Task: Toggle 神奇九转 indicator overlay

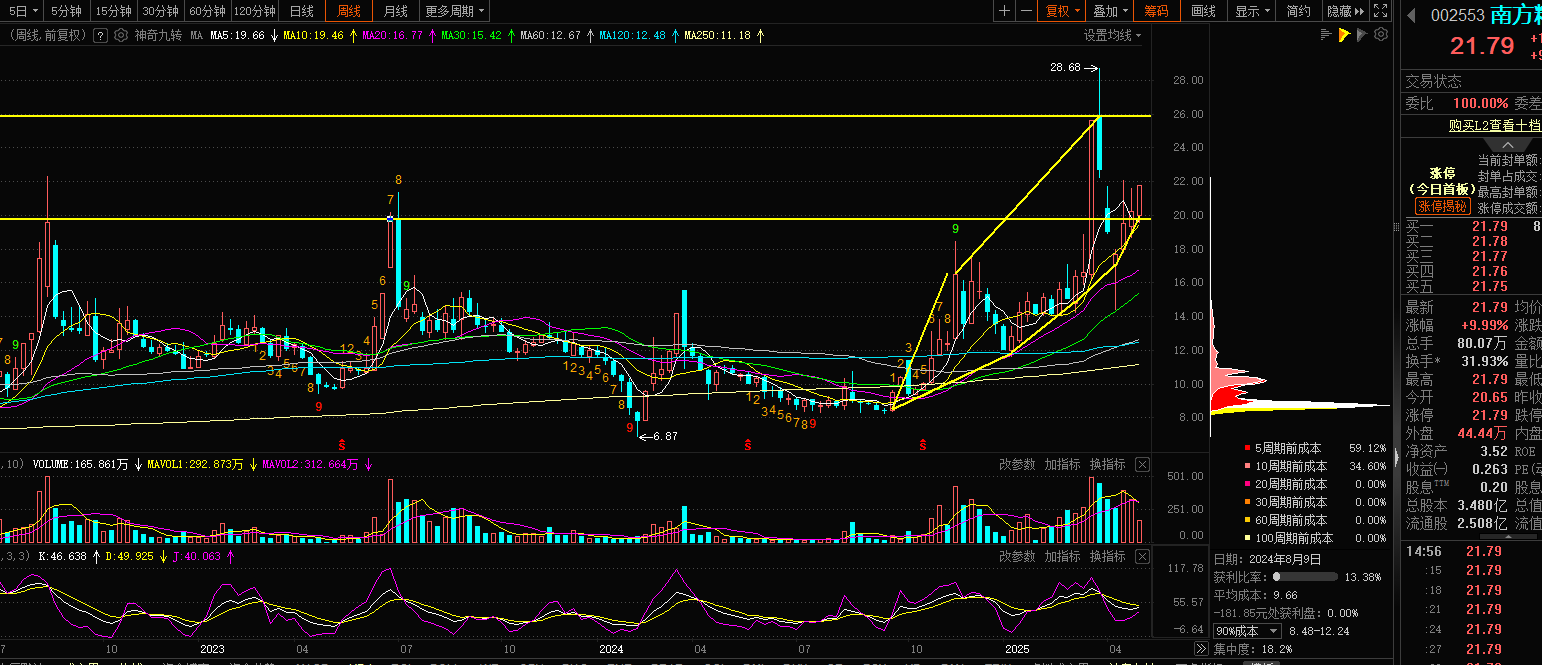Action: click(158, 35)
